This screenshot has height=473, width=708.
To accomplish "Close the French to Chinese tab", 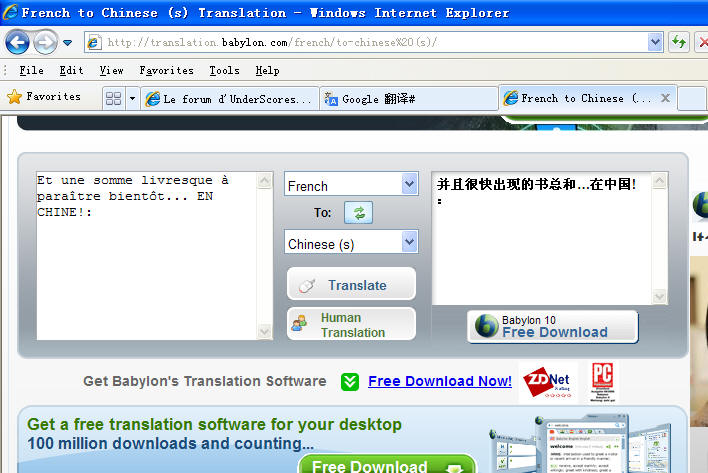I will 665,98.
